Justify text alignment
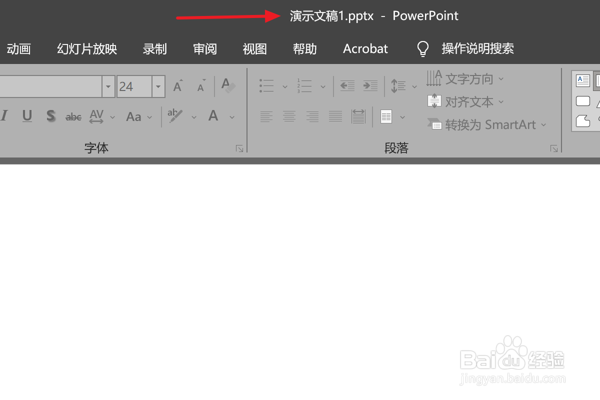The image size is (600, 400). [335, 116]
